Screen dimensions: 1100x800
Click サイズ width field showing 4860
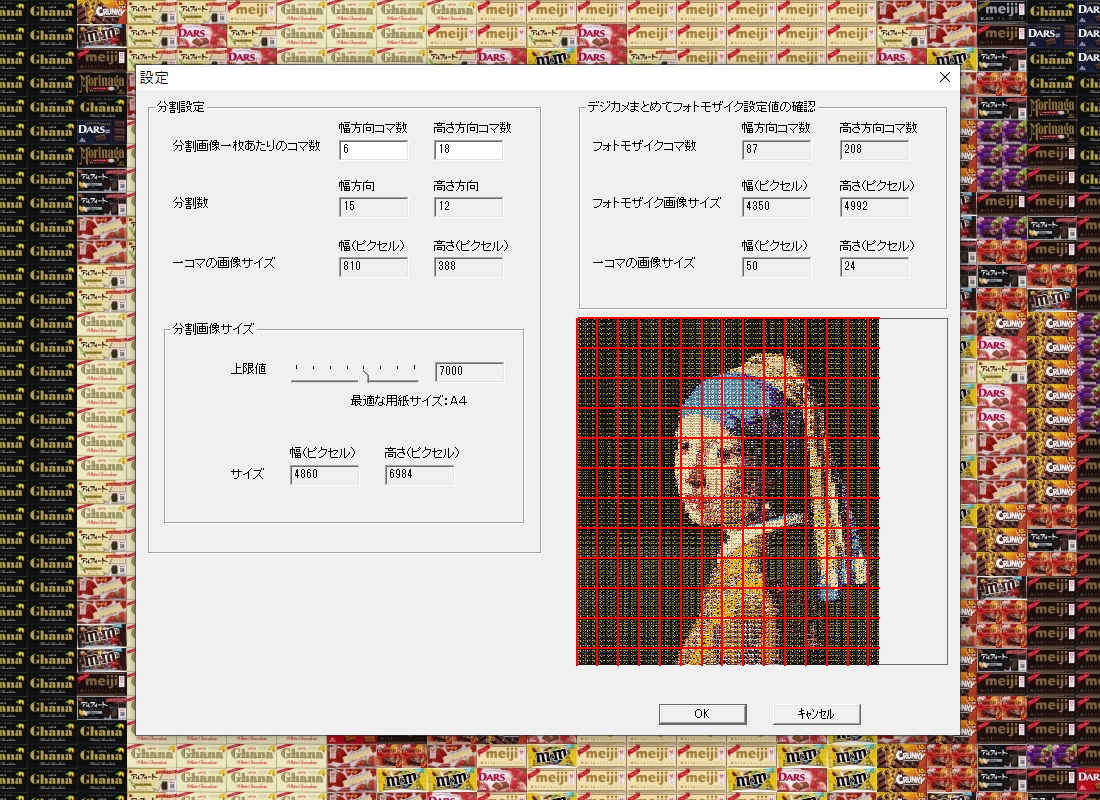click(324, 474)
